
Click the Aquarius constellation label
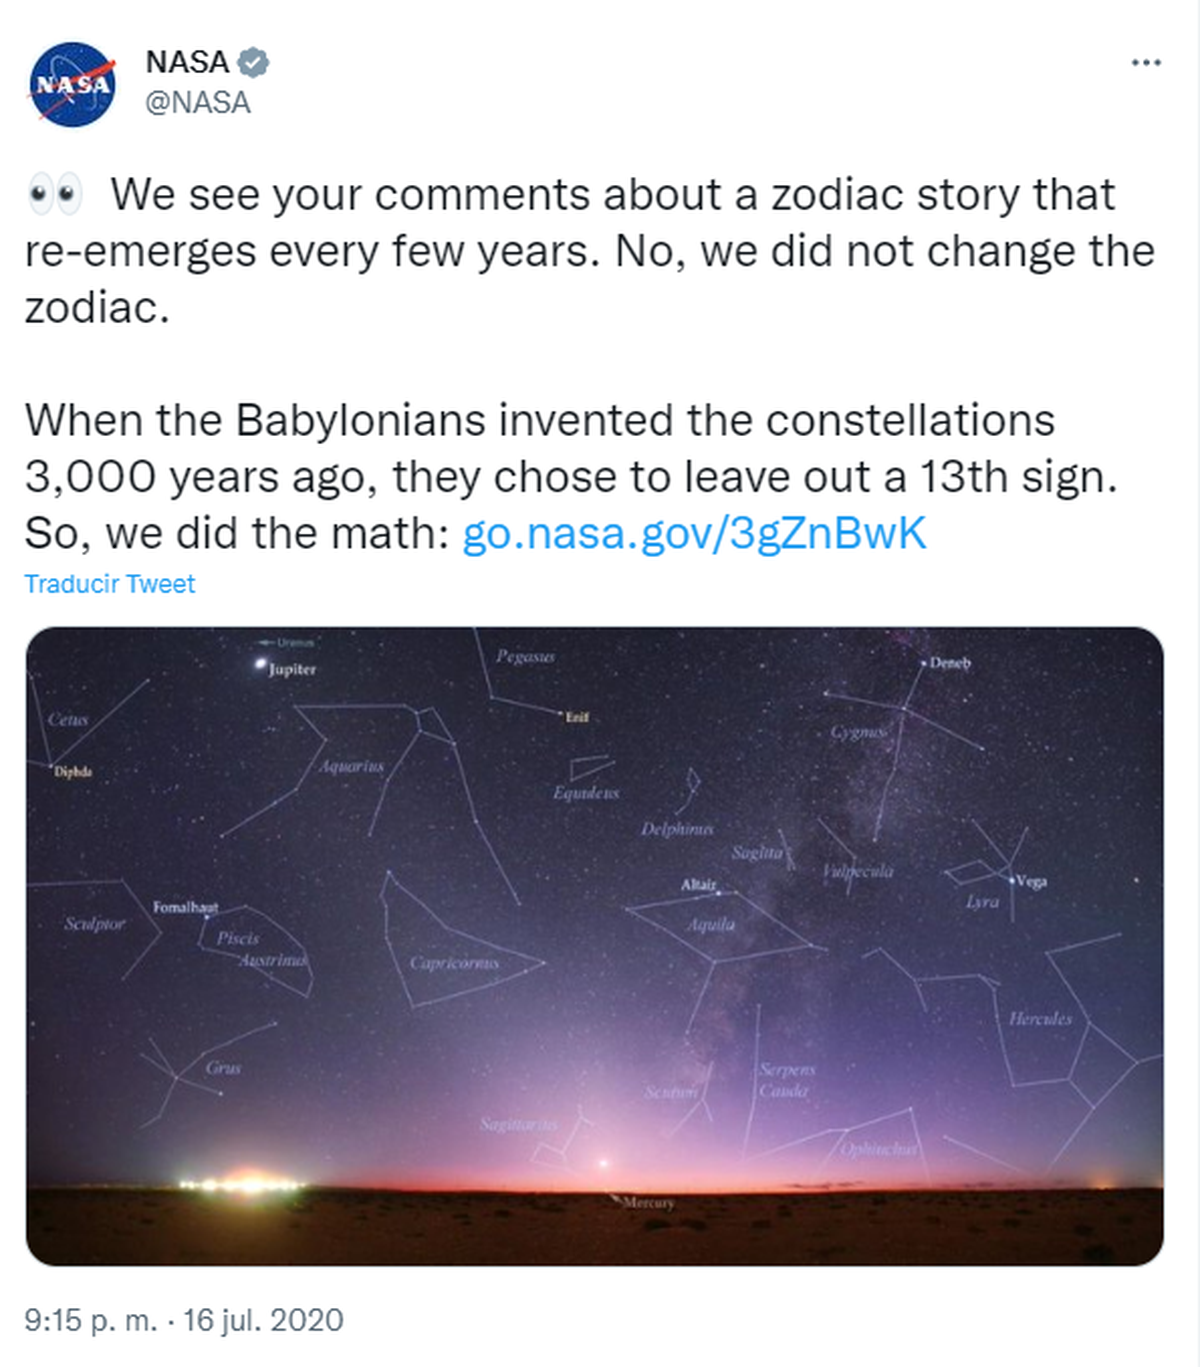[351, 766]
